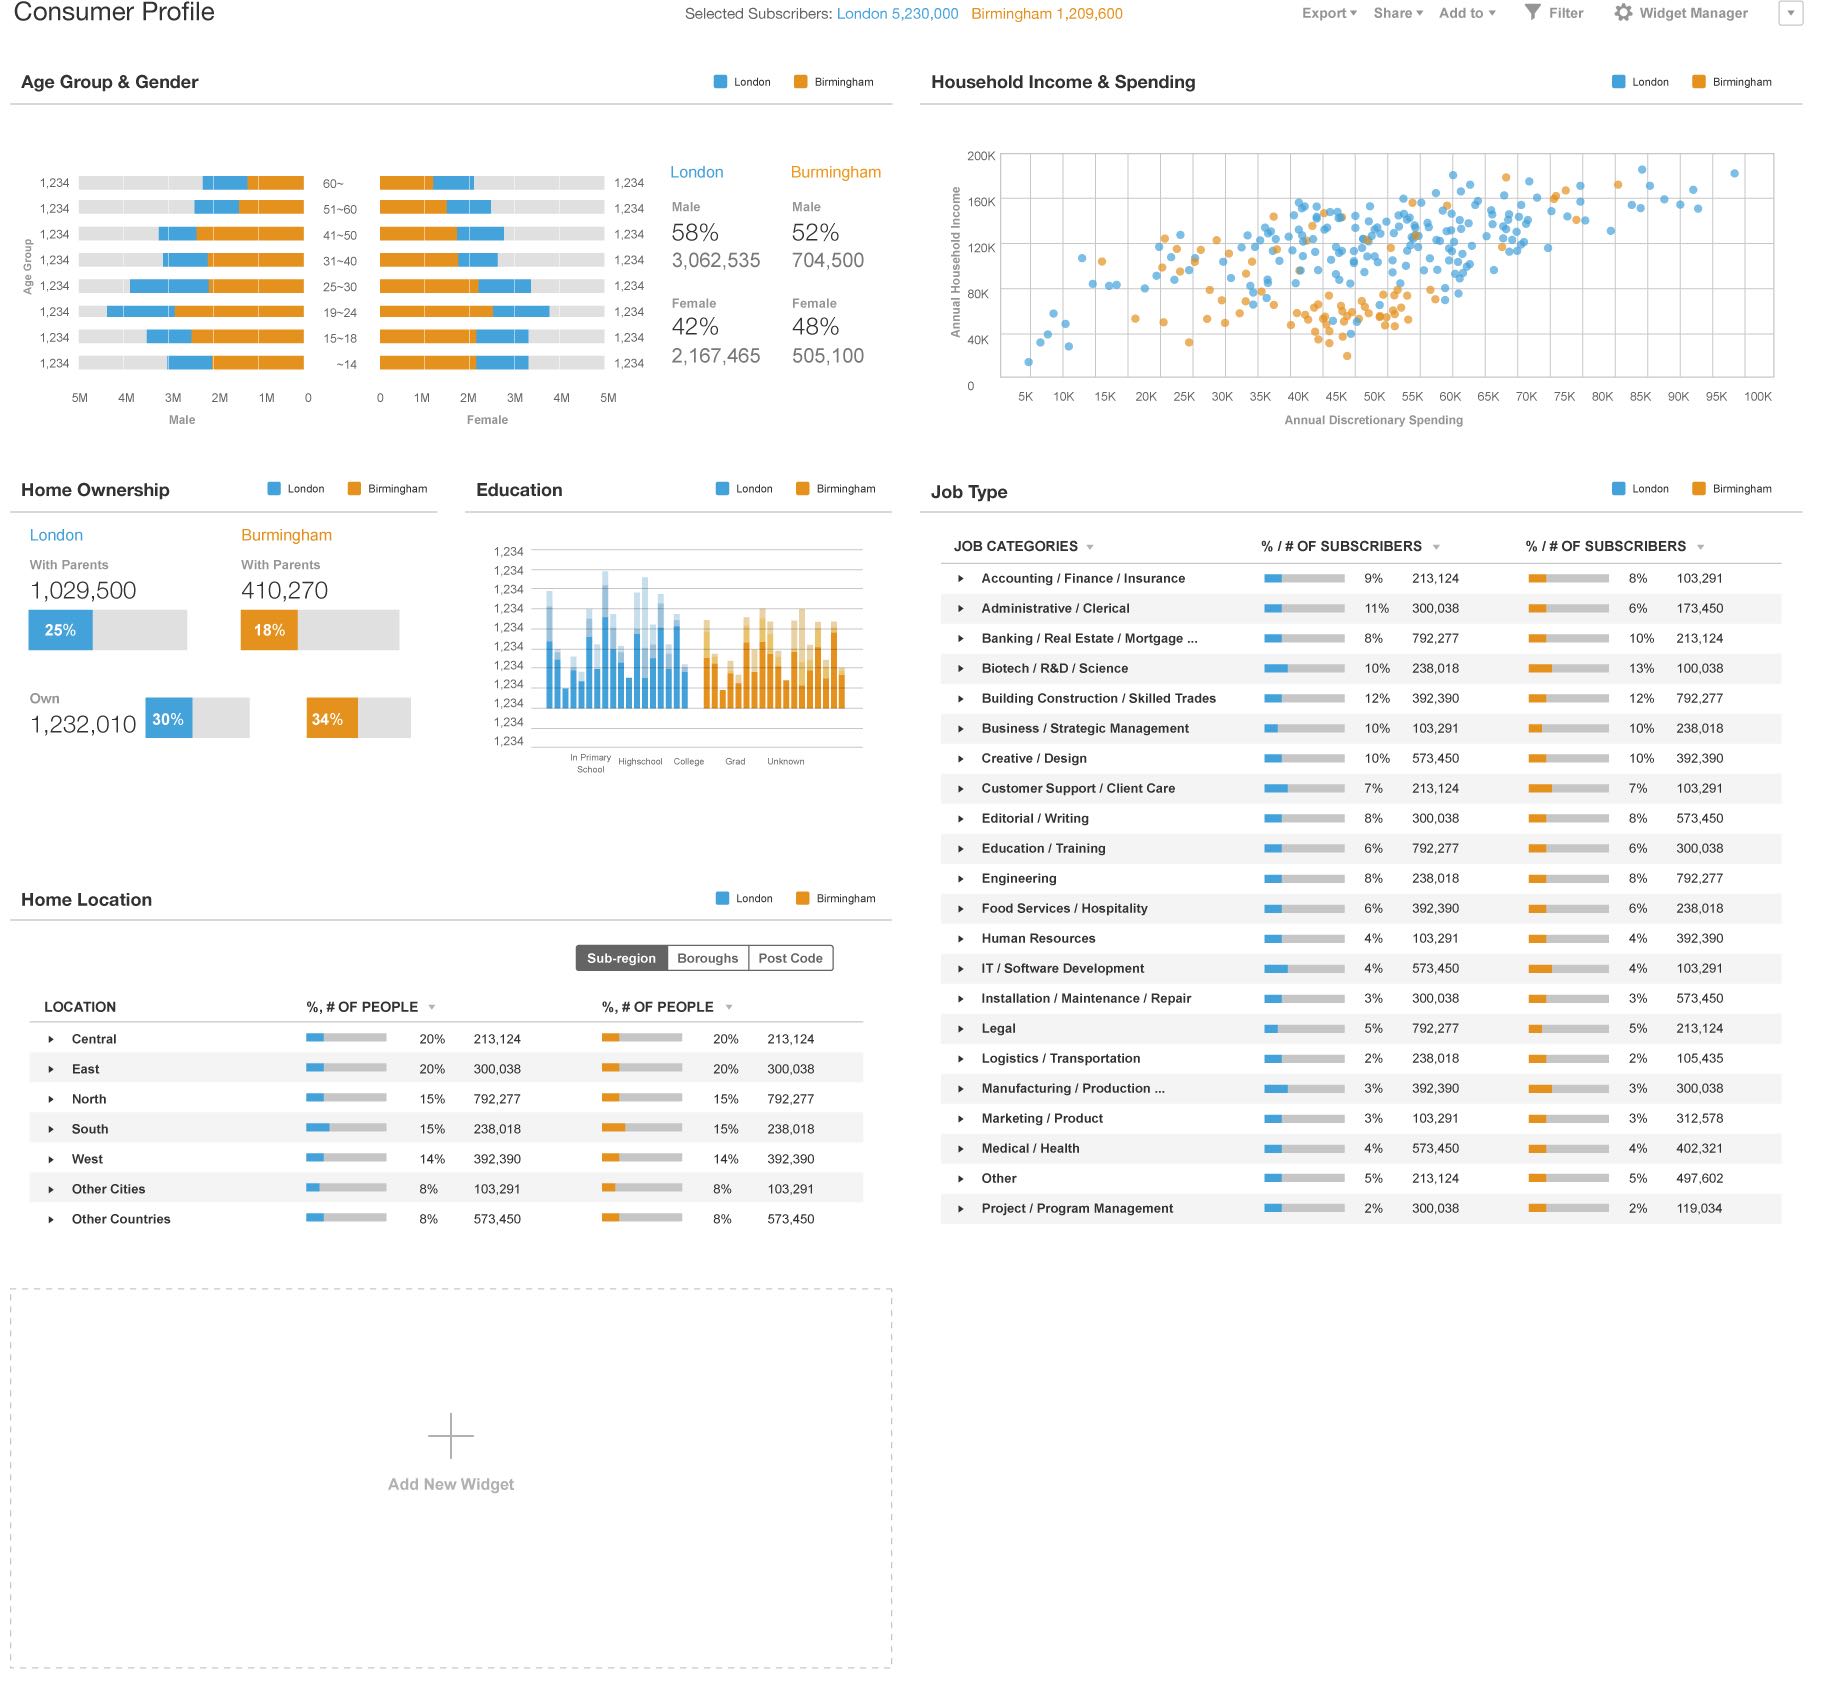
Task: Expand the Engineering job category row
Action: point(961,879)
